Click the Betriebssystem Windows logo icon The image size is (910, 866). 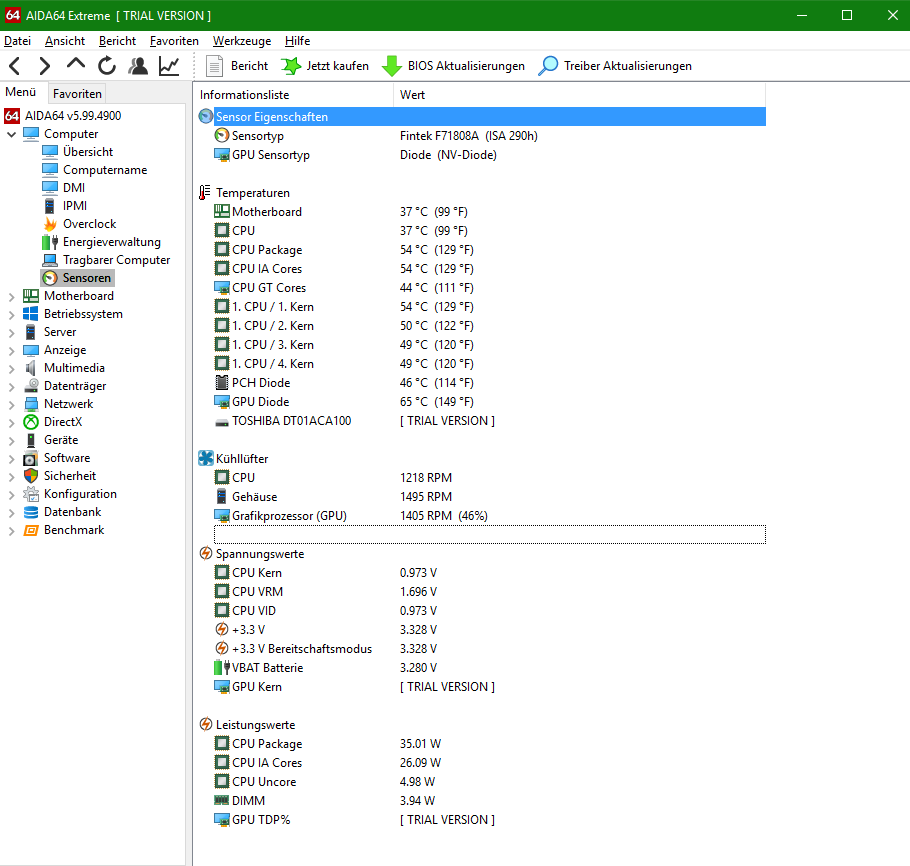(x=31, y=314)
